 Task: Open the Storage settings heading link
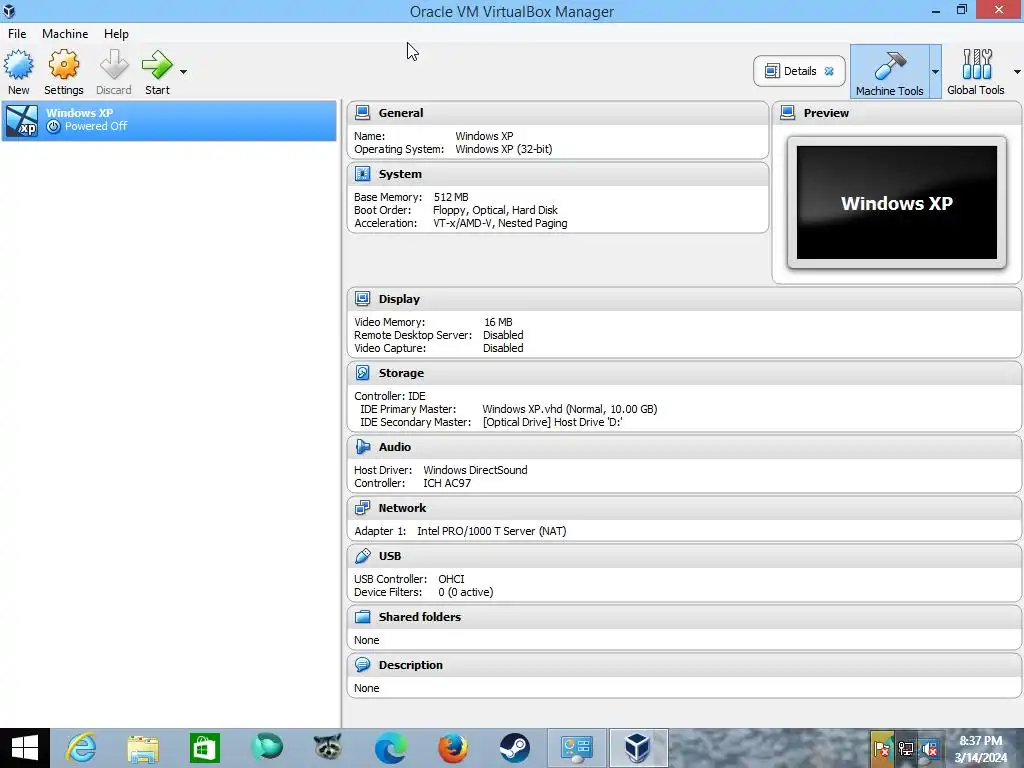click(x=401, y=372)
